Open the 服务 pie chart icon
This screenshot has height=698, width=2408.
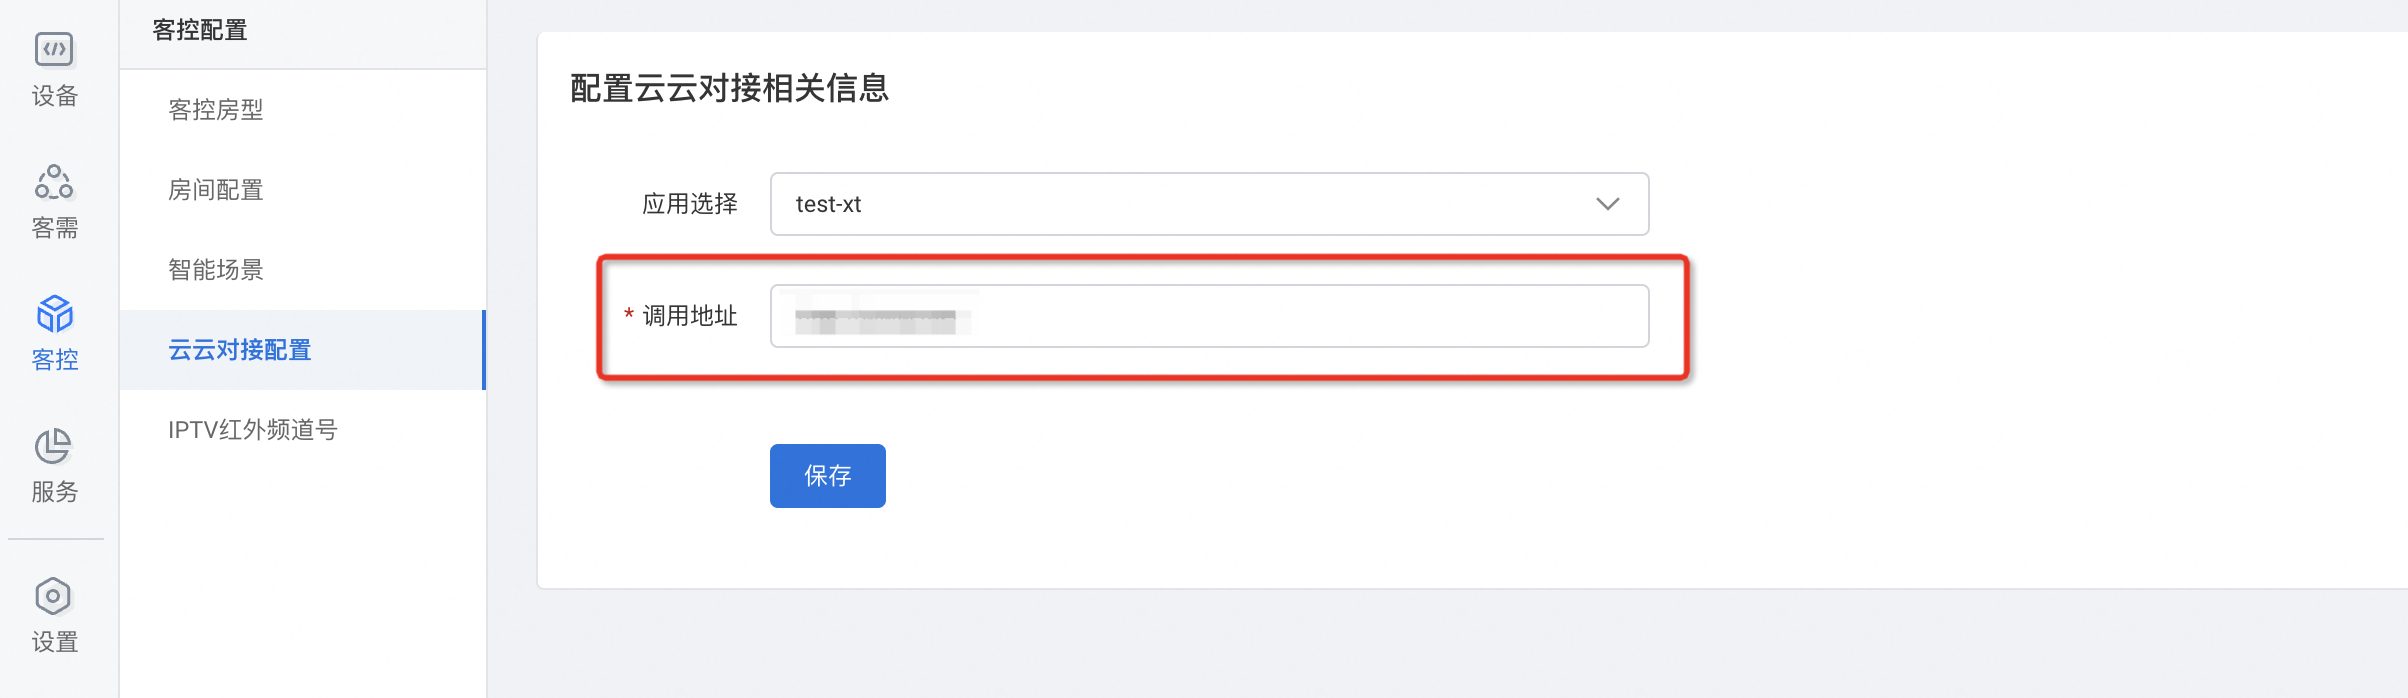tap(54, 446)
